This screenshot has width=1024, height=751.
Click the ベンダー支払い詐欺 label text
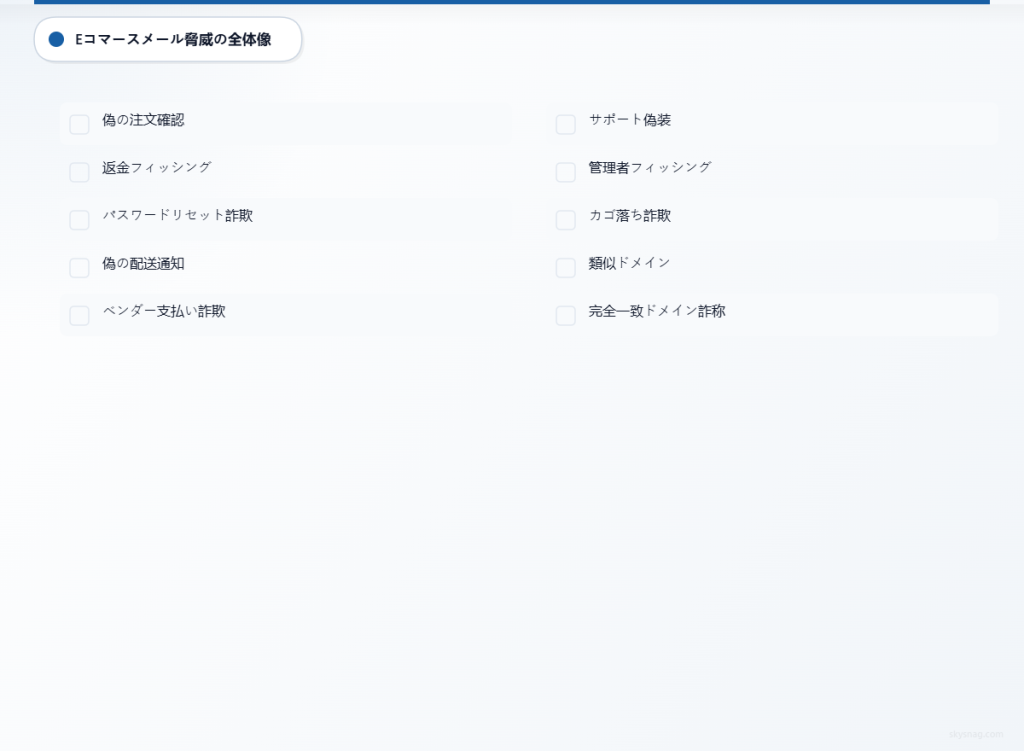click(164, 311)
